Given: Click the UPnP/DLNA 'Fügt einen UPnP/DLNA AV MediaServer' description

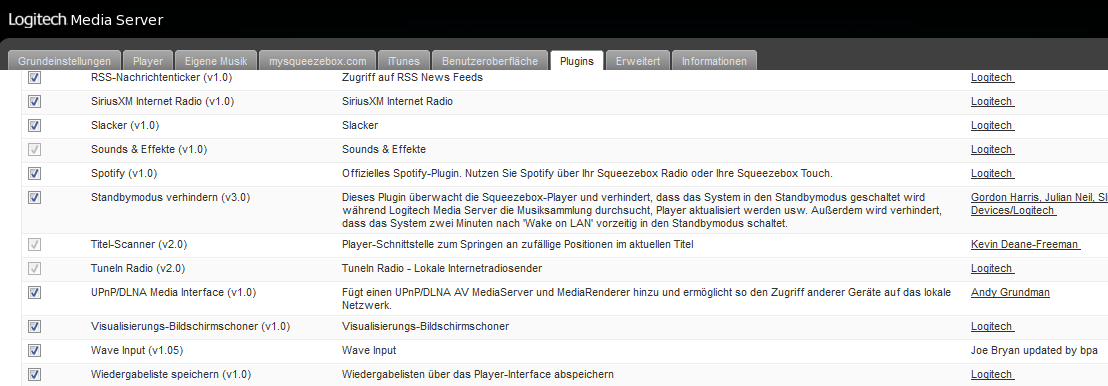Looking at the screenshot, I should coord(647,298).
